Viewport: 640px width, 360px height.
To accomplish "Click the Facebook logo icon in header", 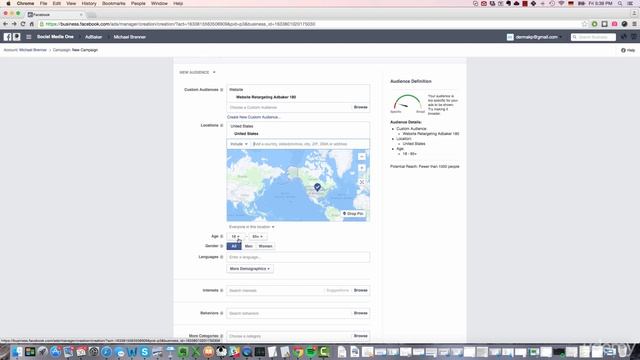I will [x=7, y=37].
